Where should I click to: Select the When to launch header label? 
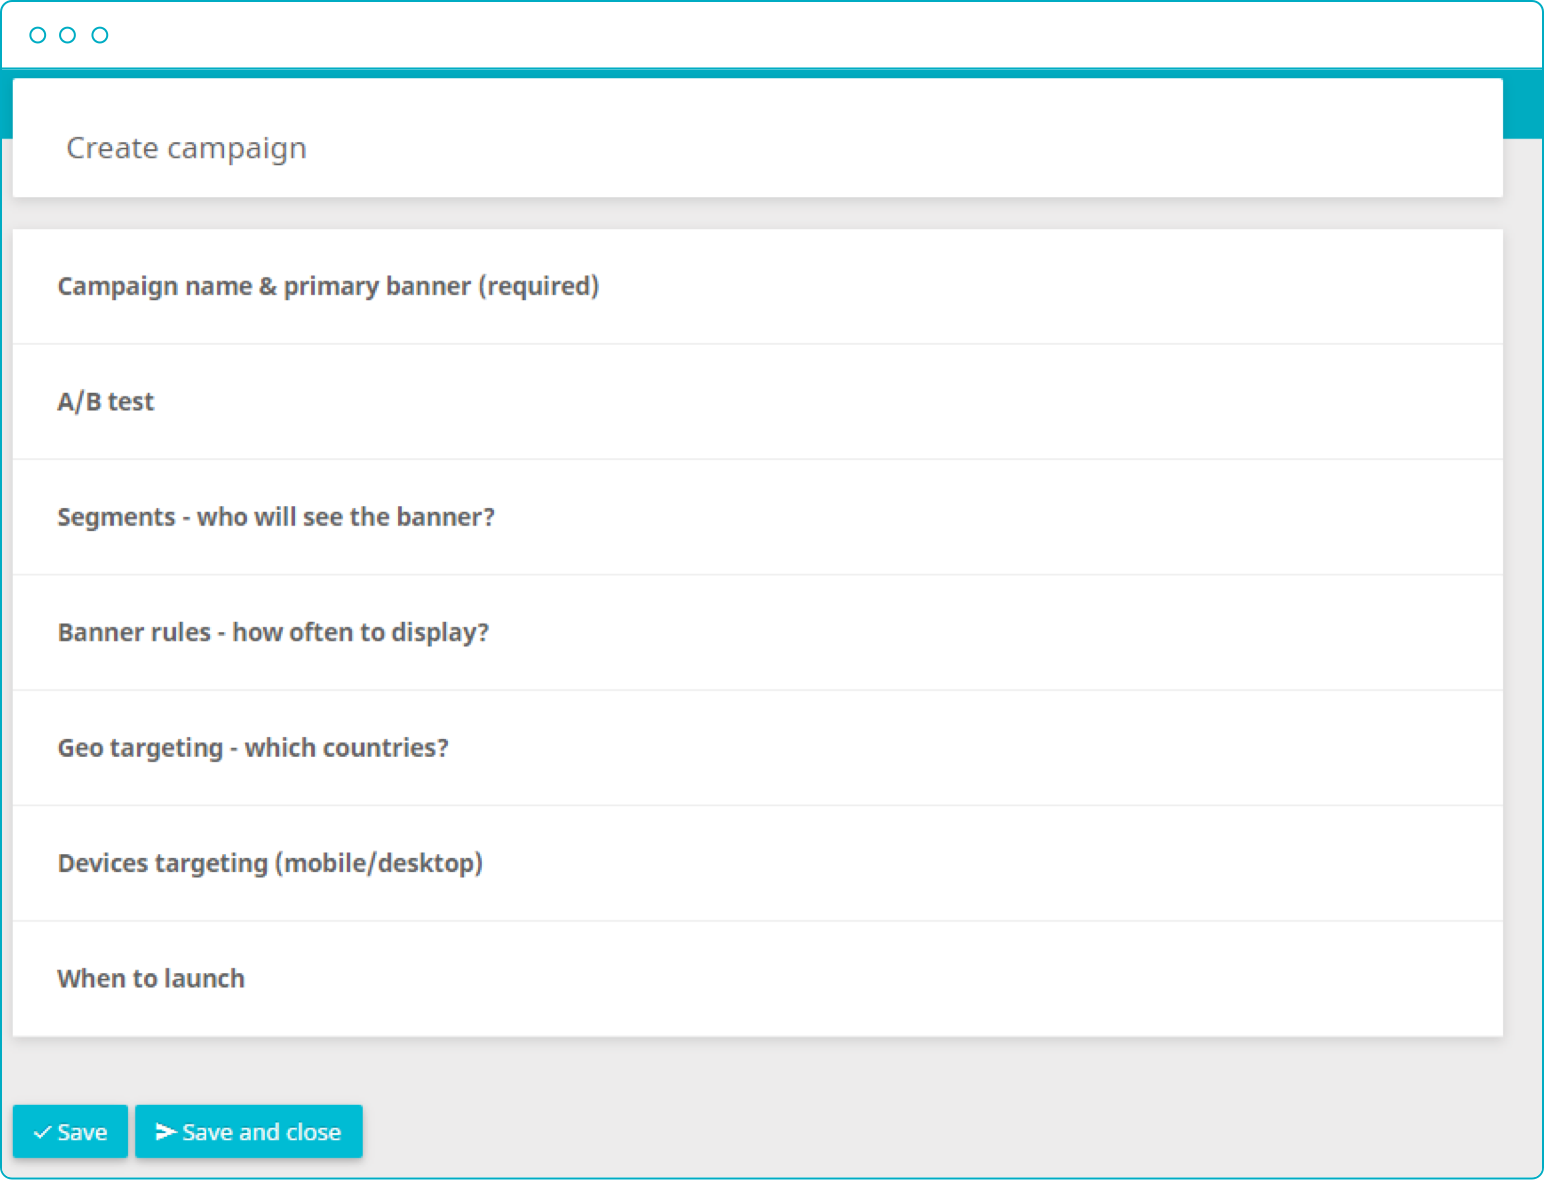tap(151, 978)
